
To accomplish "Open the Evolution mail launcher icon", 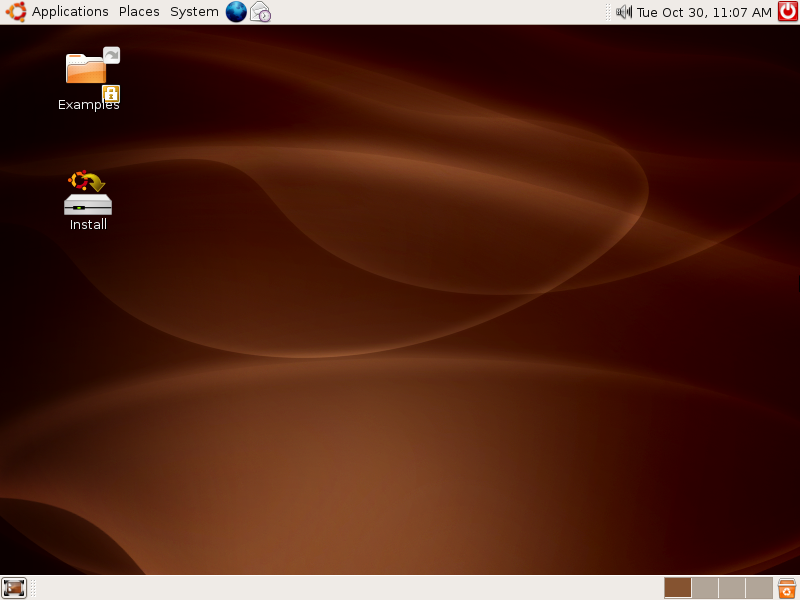I will (260, 12).
